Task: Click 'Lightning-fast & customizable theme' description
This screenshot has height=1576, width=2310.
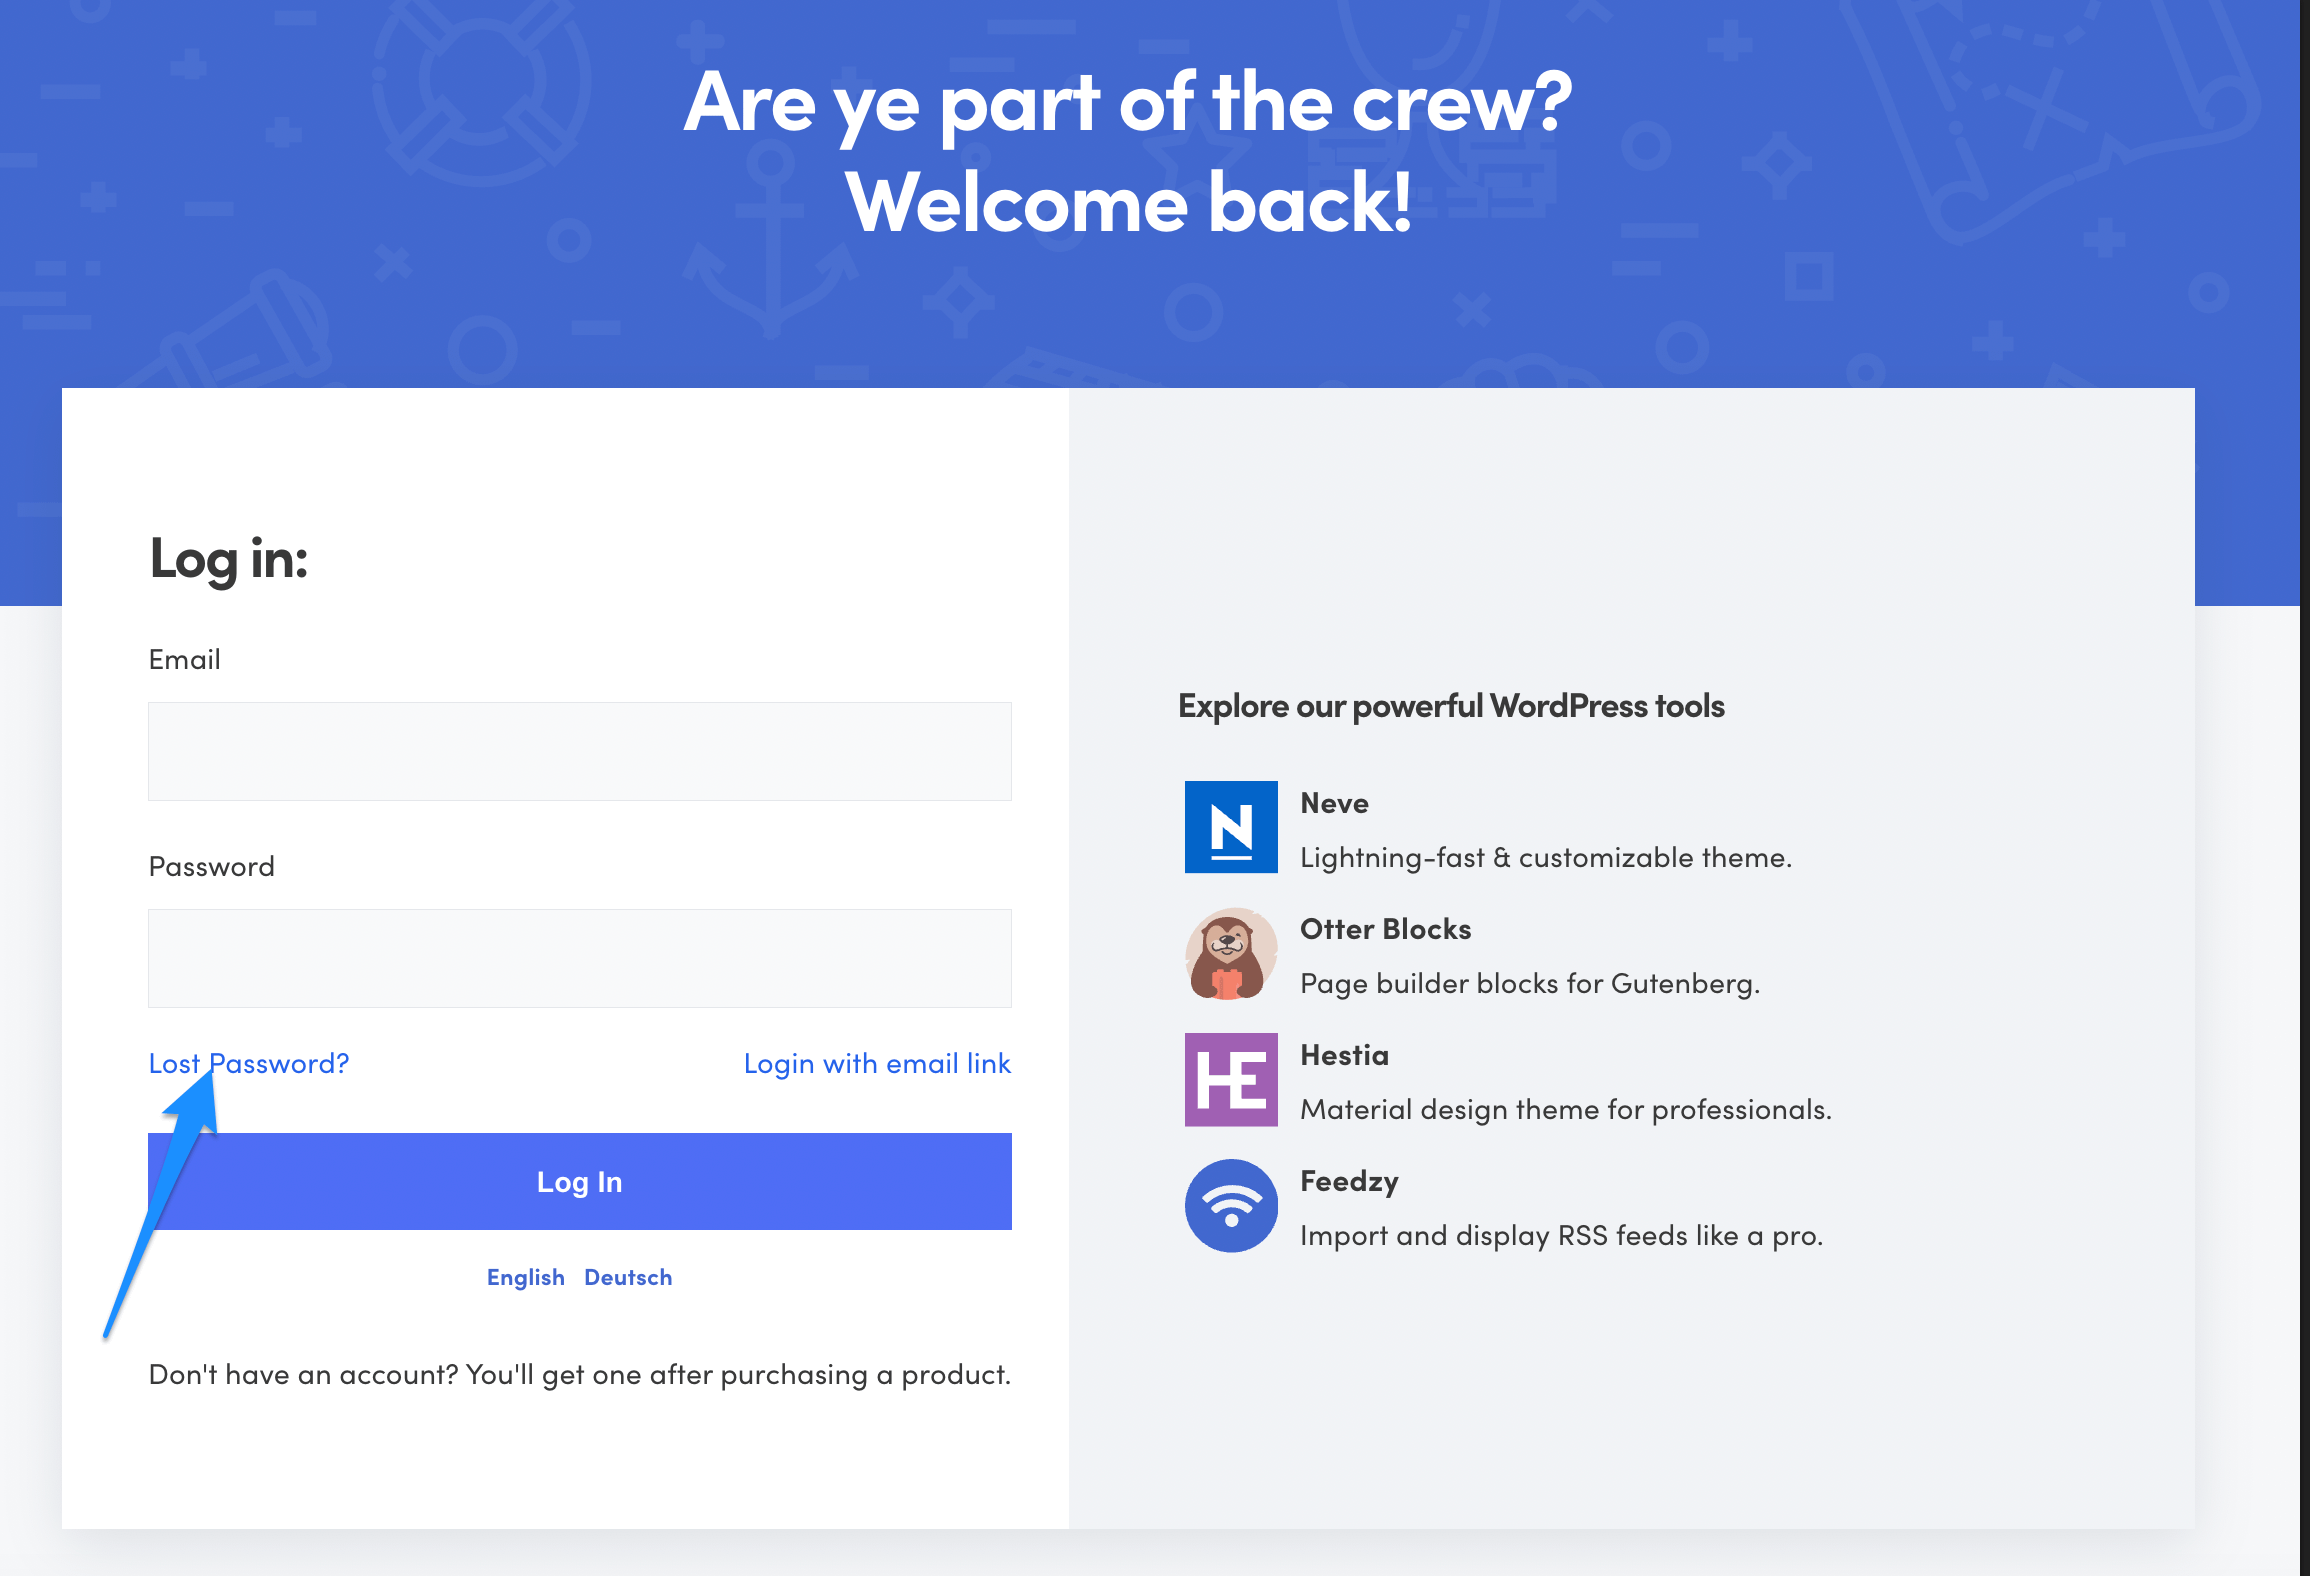Action: pos(1545,857)
